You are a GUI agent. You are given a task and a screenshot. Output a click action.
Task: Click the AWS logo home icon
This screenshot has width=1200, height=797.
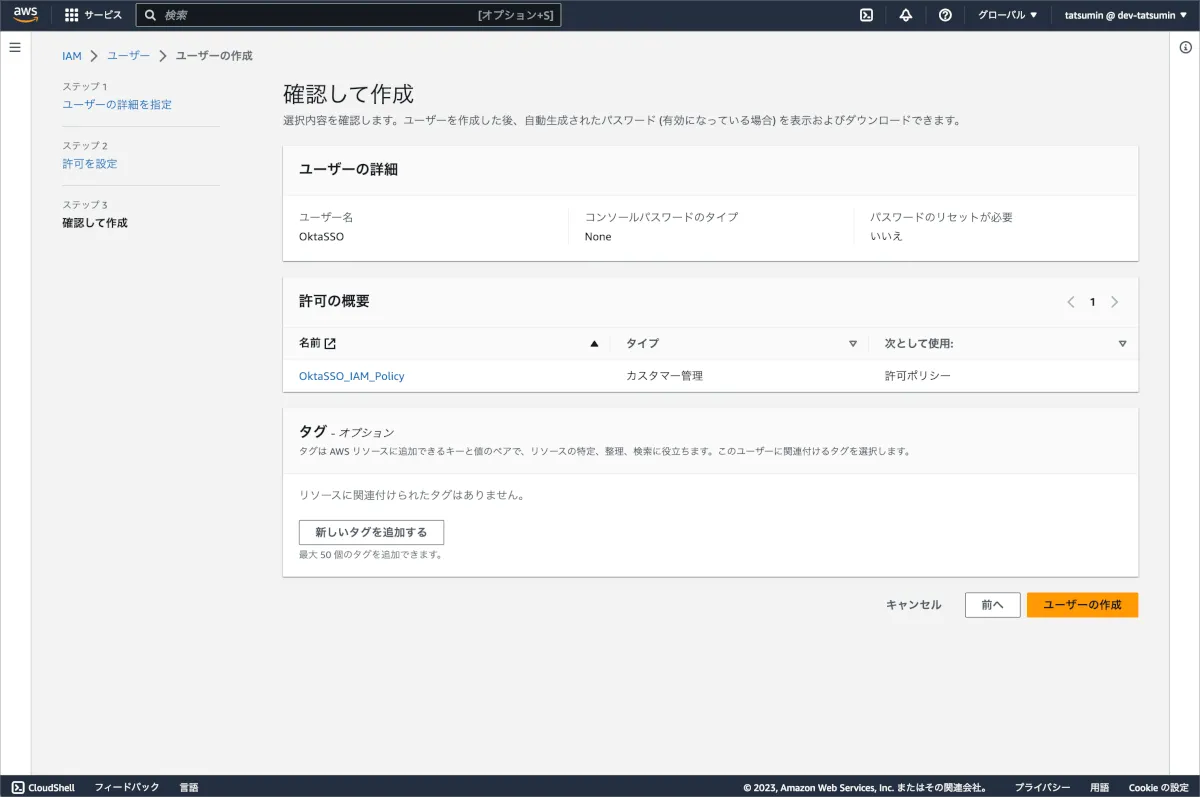[25, 15]
